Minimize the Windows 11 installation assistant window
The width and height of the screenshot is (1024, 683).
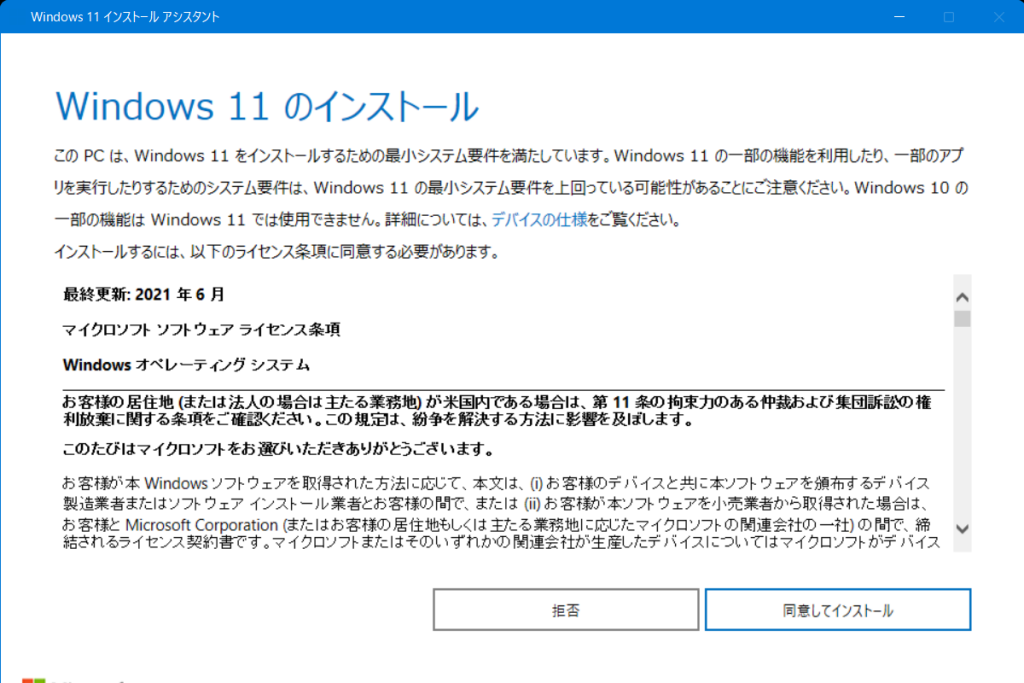point(899,17)
